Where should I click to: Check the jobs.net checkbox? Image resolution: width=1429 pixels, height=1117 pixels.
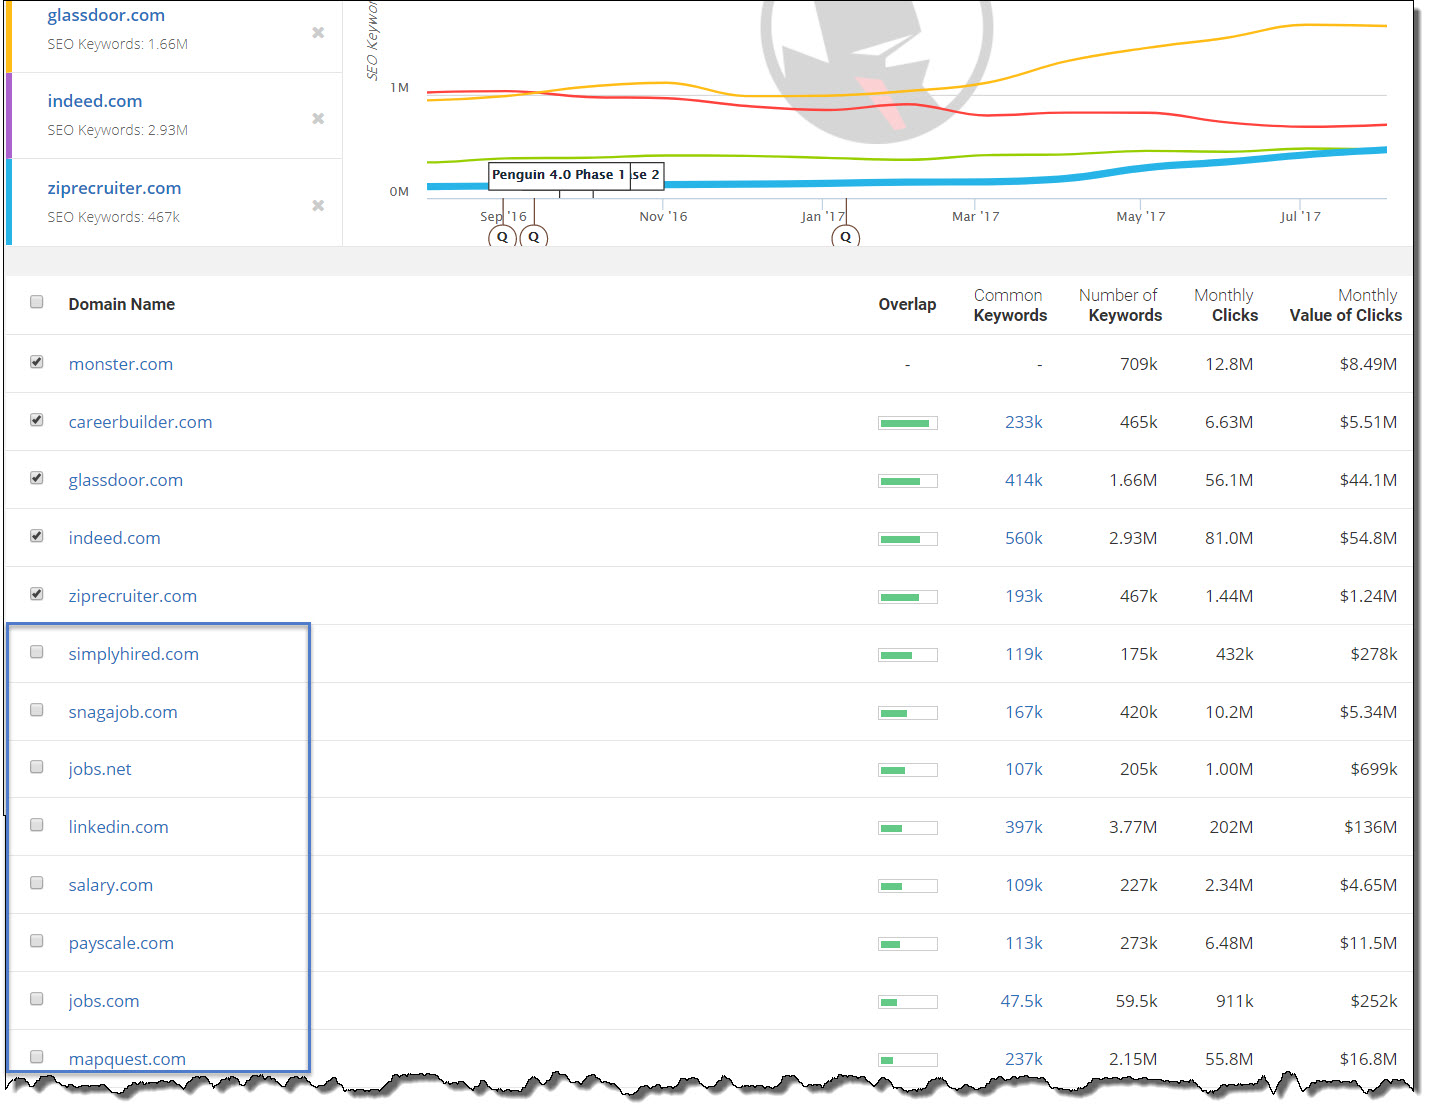pyautogui.click(x=37, y=767)
